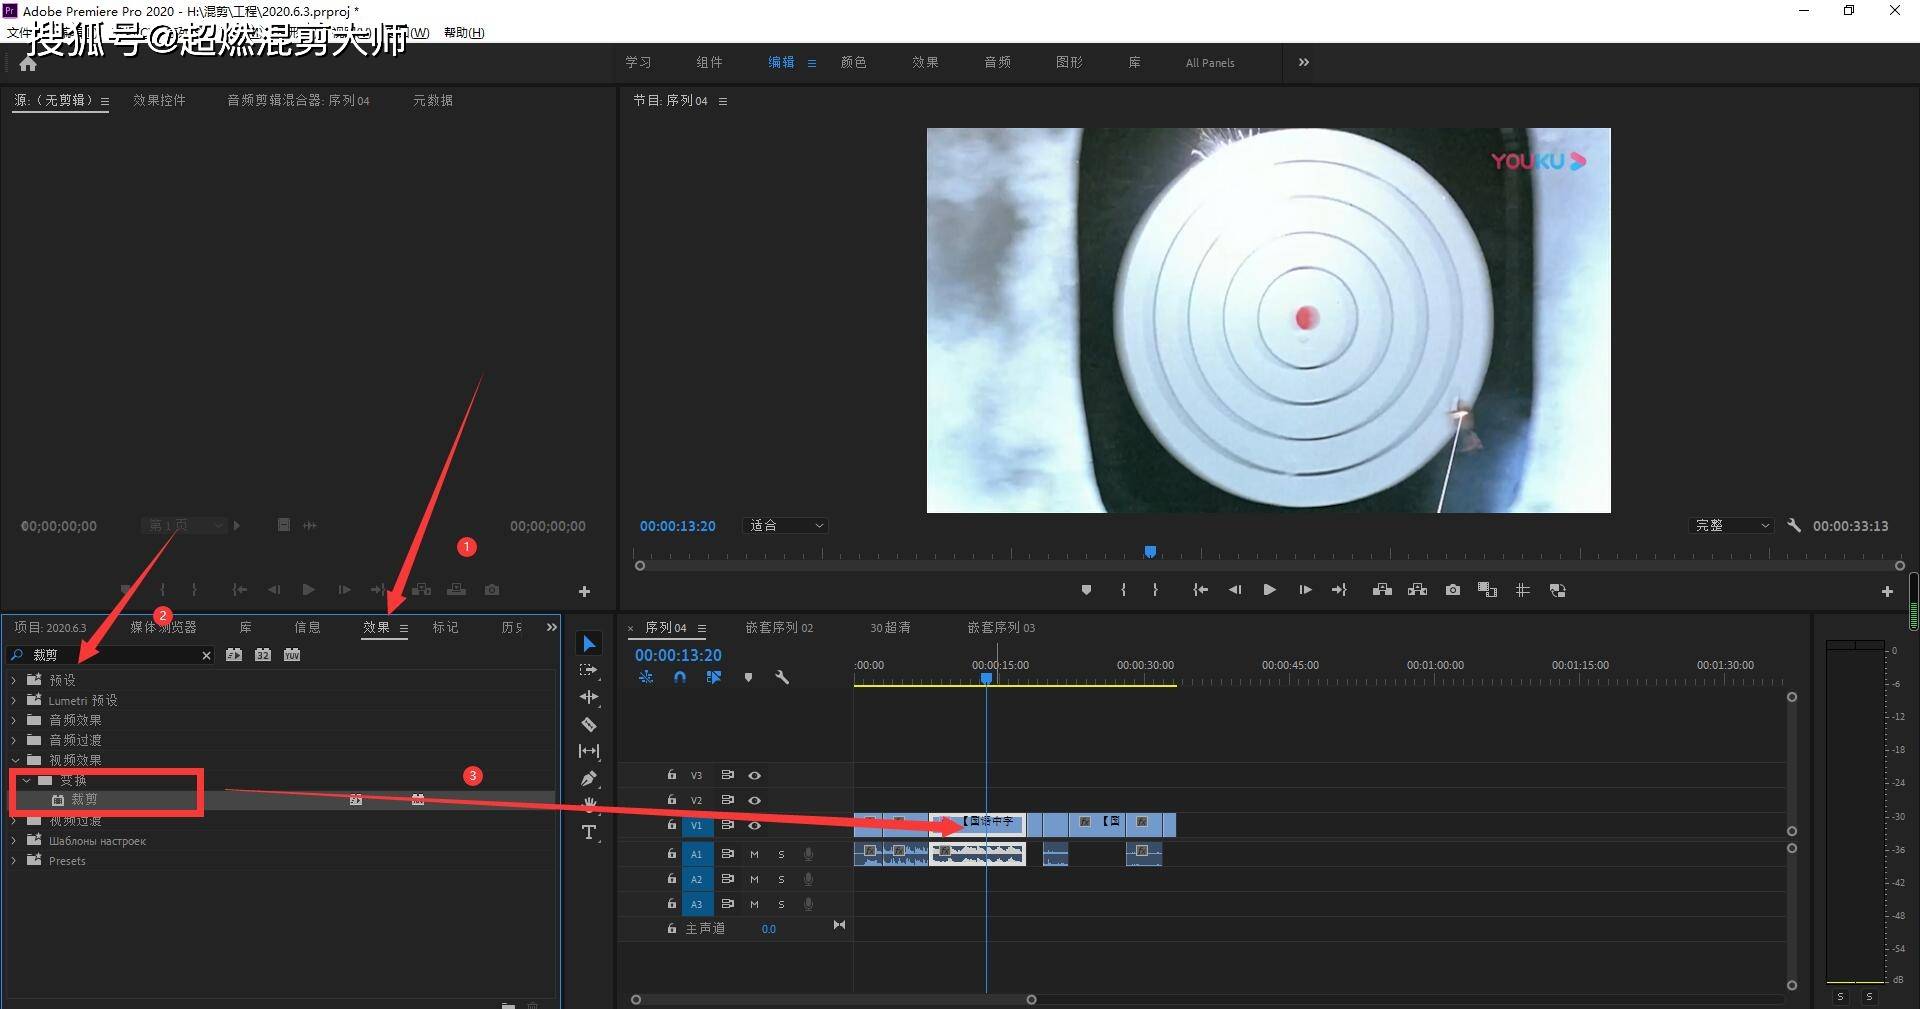Viewport: 1920px width, 1009px height.
Task: Expand the 预设 folder
Action: (14, 680)
